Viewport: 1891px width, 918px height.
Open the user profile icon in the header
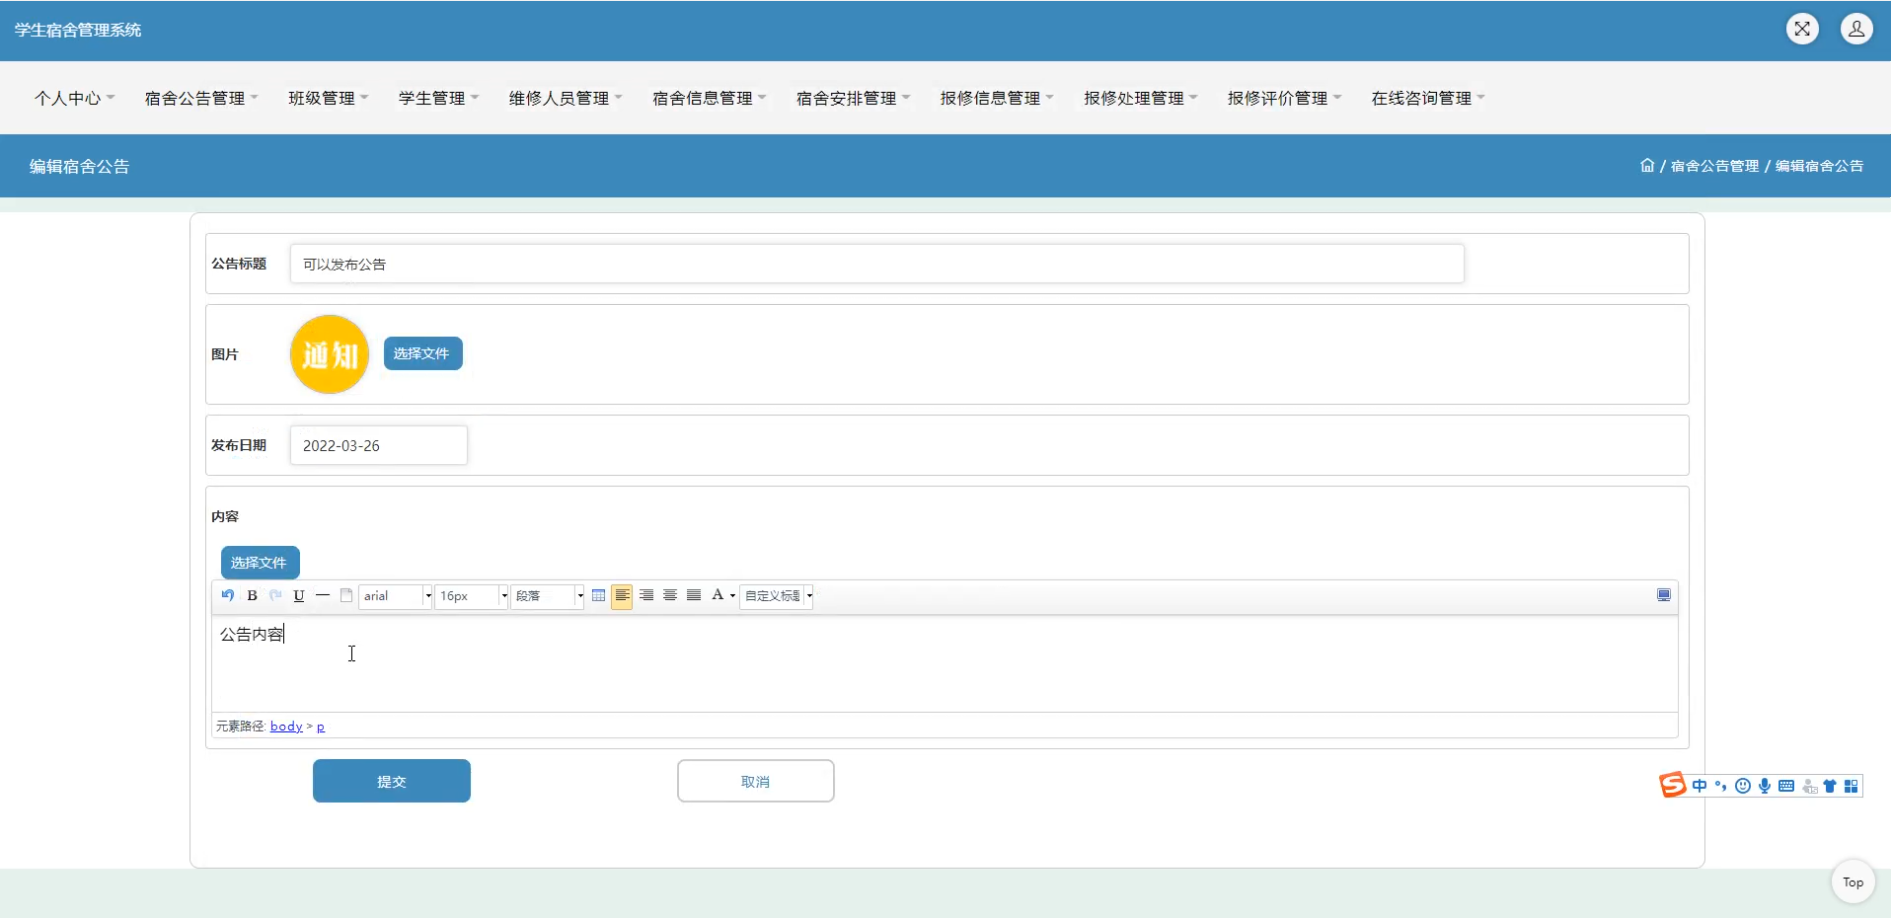1857,29
